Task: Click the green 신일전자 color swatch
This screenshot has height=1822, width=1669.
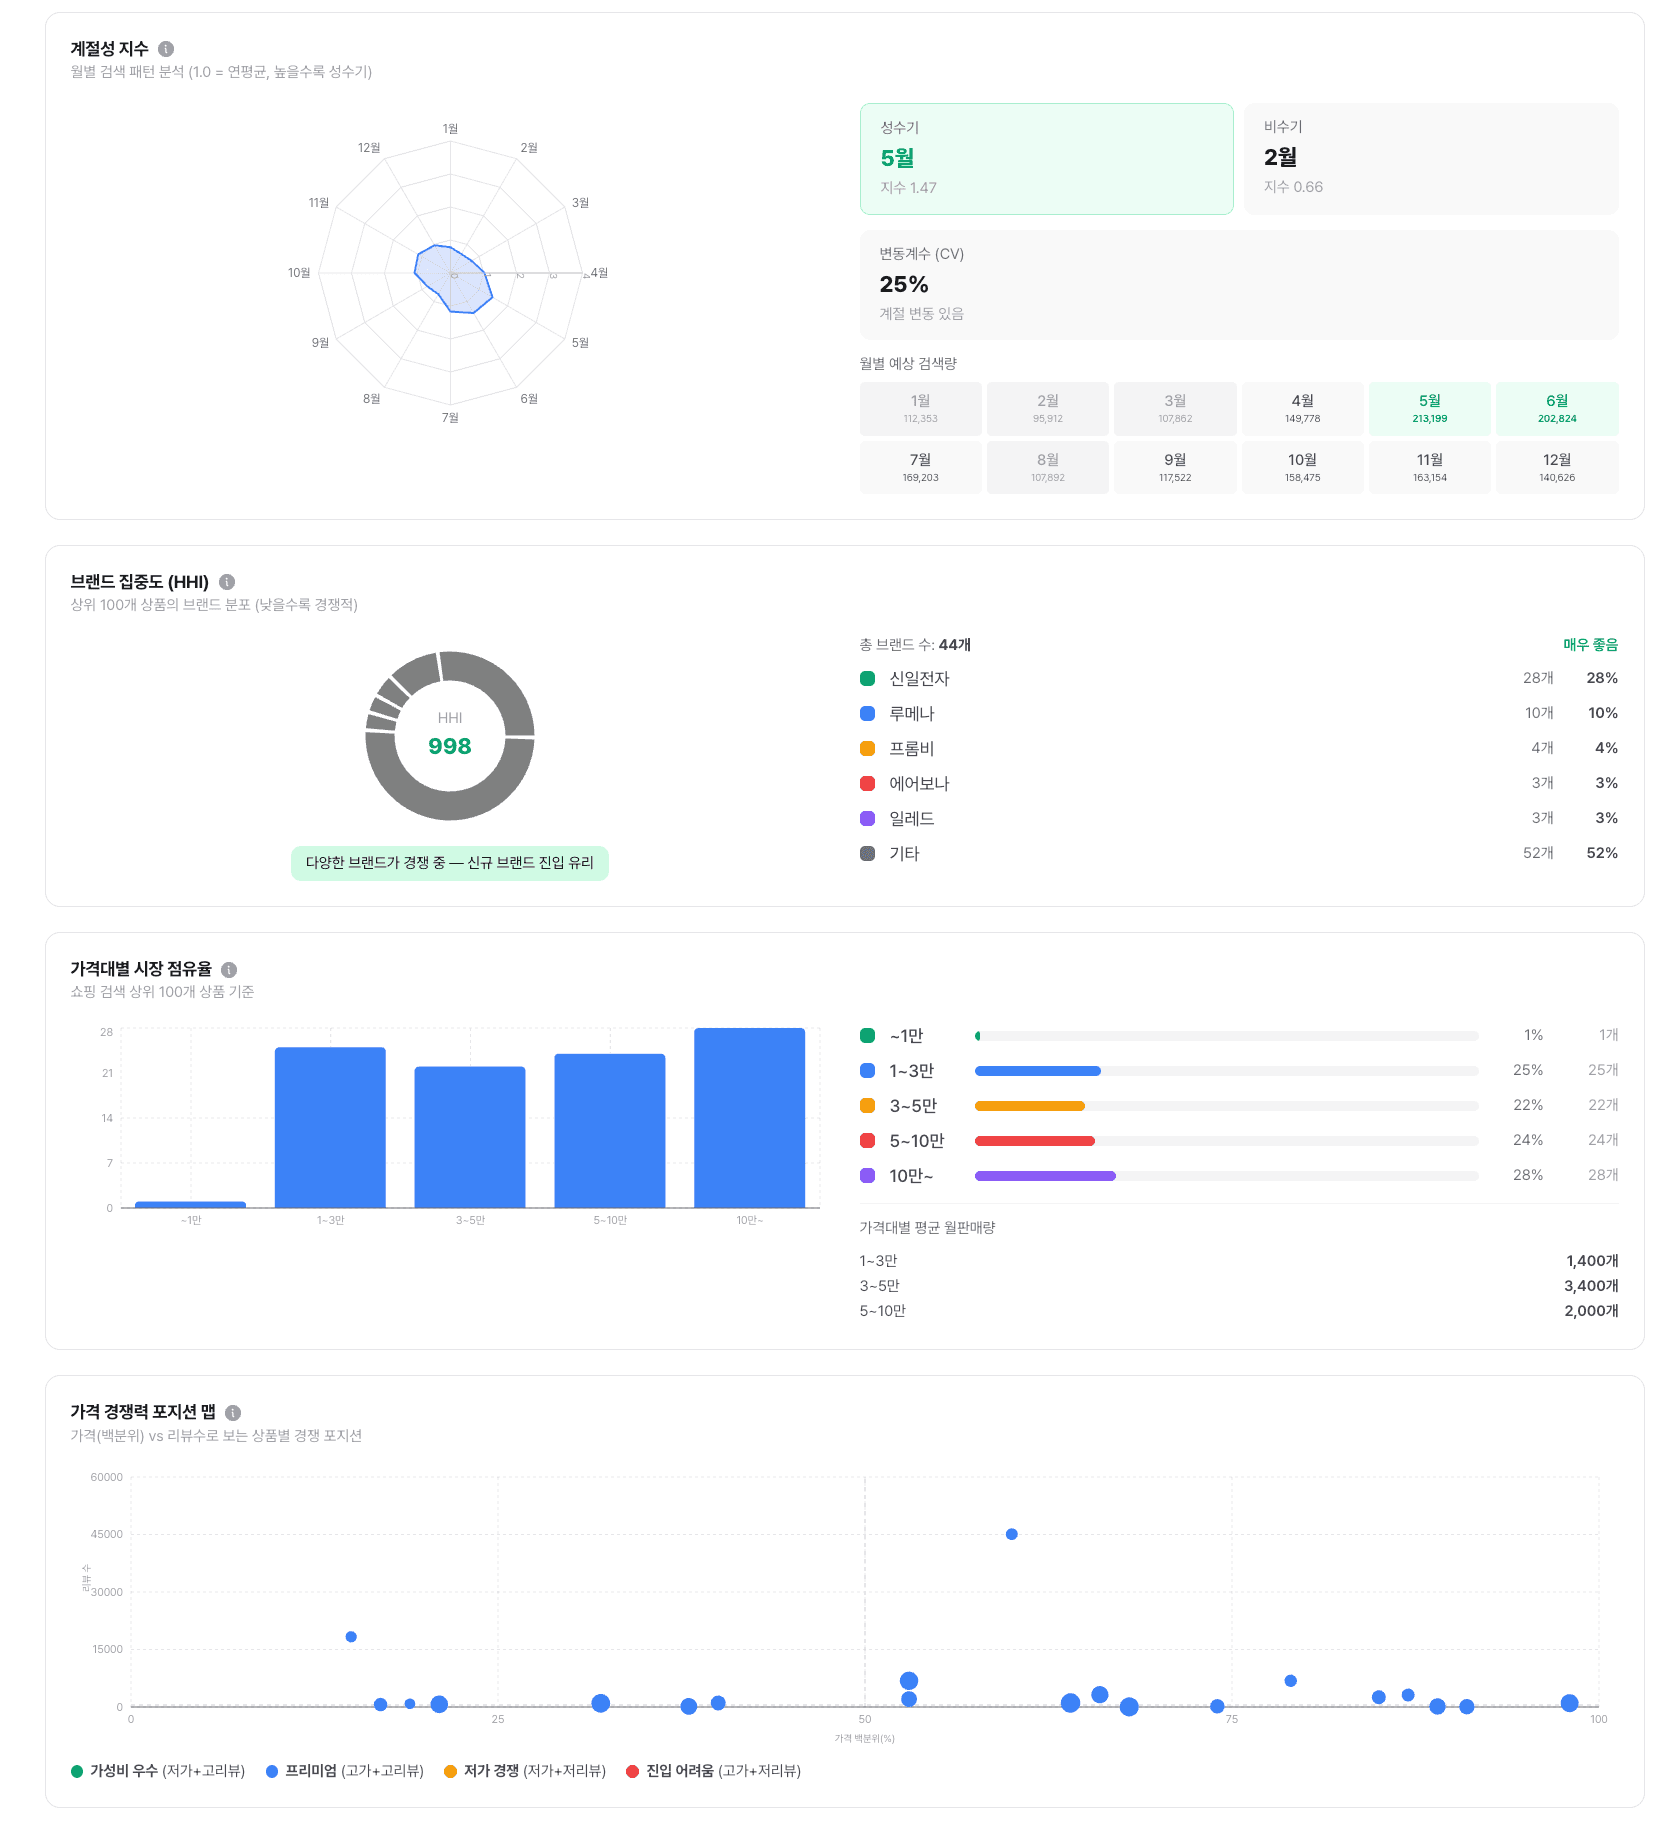Action: 868,679
